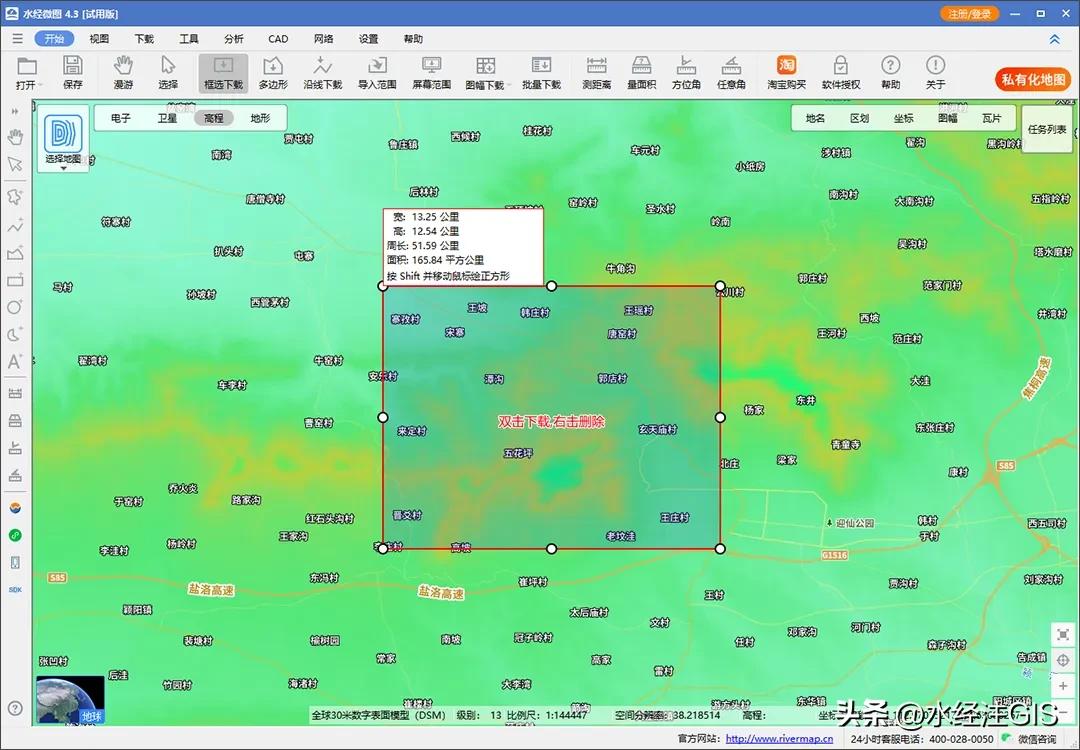This screenshot has height=750, width=1080.
Task: Open the 分析 ribbon tab
Action: pyautogui.click(x=233, y=39)
